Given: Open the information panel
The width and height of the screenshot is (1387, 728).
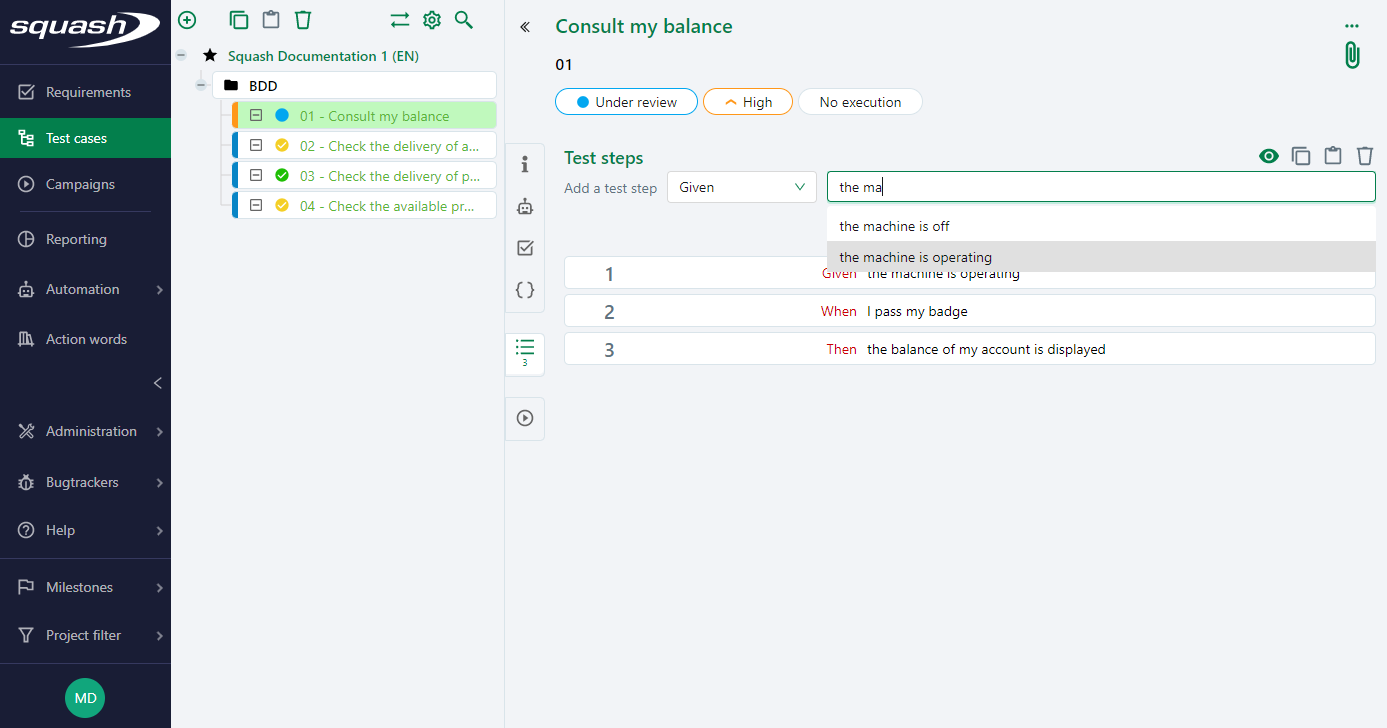Looking at the screenshot, I should [x=524, y=164].
